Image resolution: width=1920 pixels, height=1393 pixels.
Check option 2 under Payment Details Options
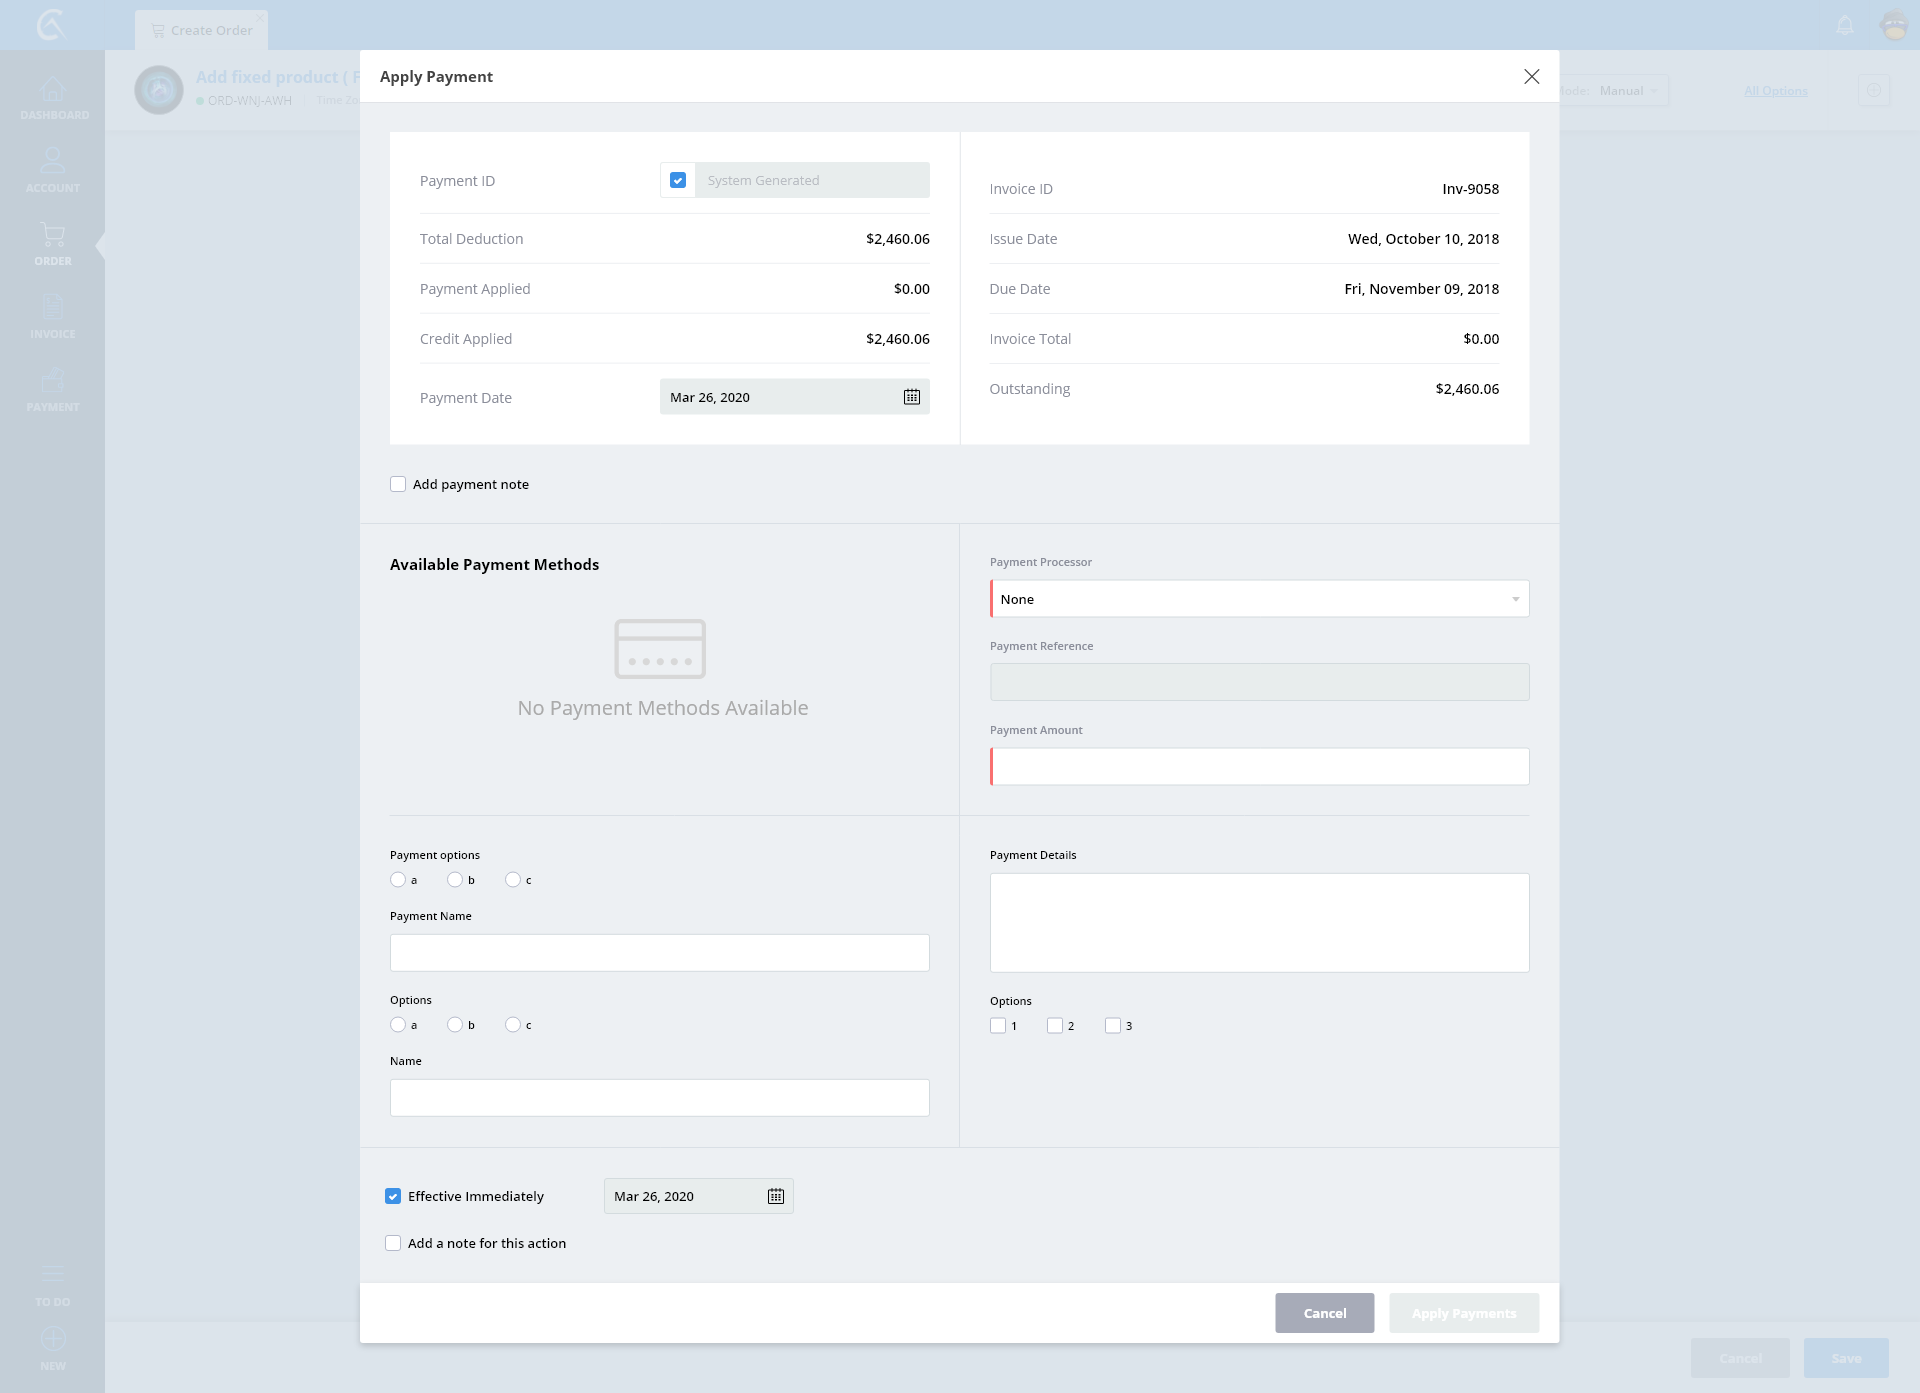tap(1055, 1026)
